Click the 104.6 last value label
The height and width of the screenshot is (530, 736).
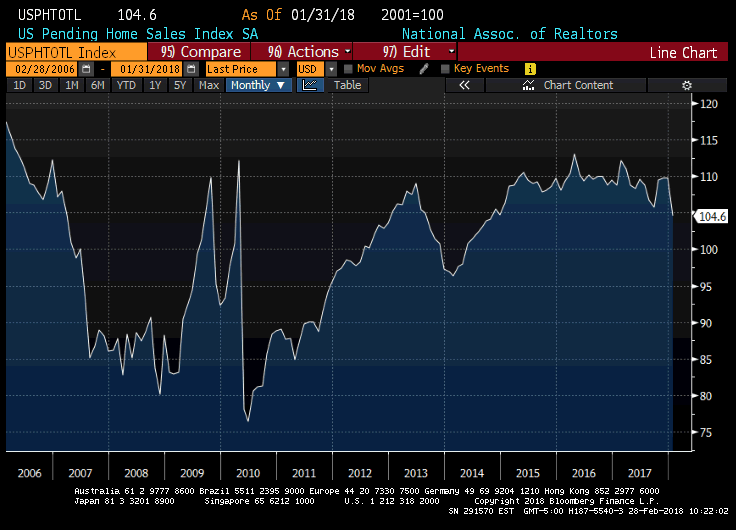713,216
